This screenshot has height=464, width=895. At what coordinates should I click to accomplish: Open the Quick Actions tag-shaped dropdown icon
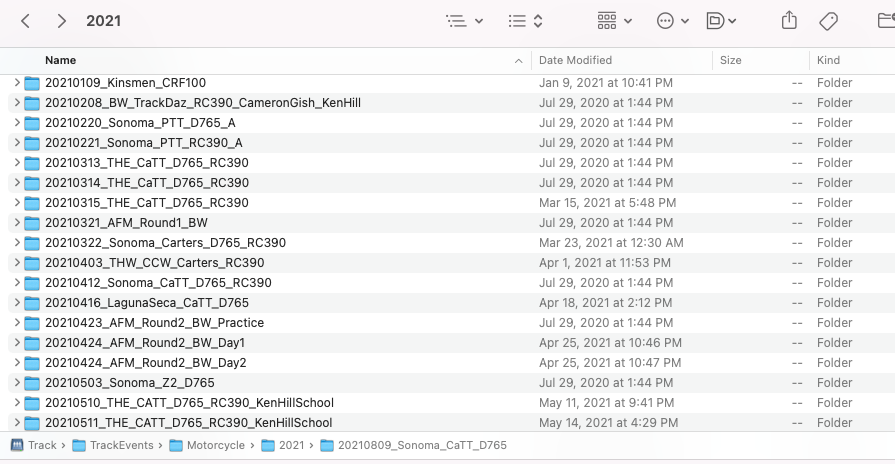pos(721,21)
